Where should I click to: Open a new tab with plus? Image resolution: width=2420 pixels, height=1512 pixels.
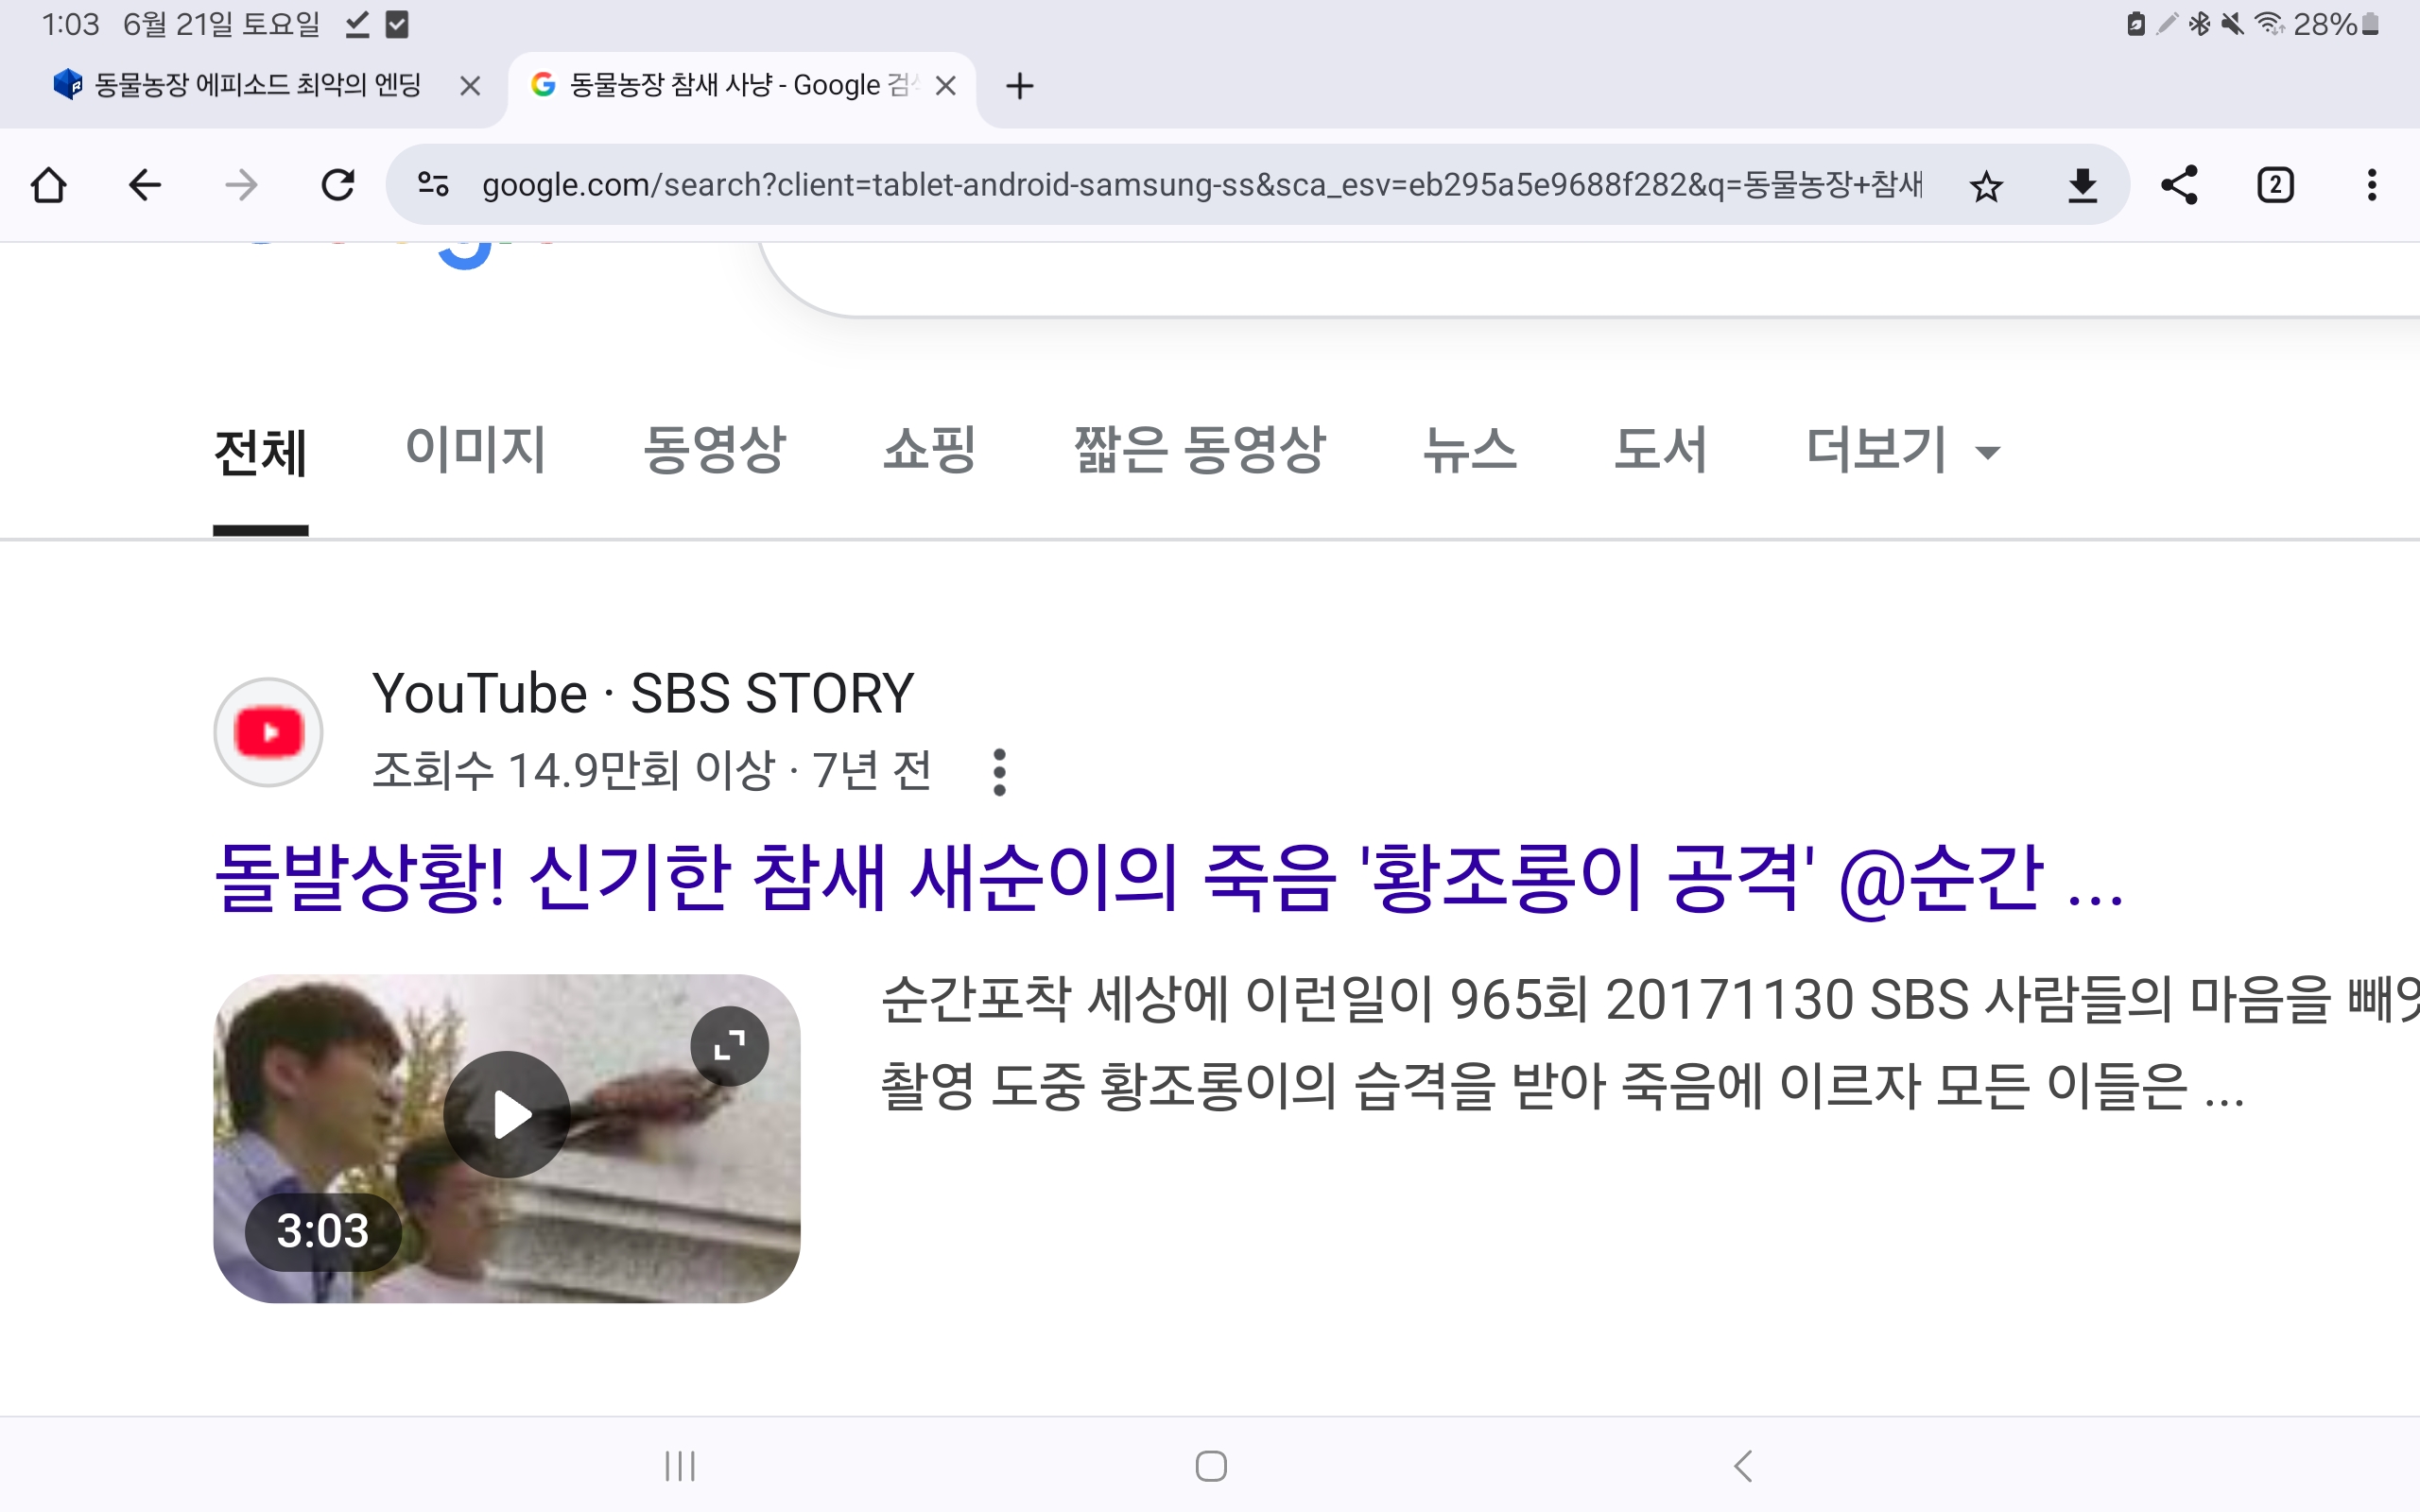1019,86
